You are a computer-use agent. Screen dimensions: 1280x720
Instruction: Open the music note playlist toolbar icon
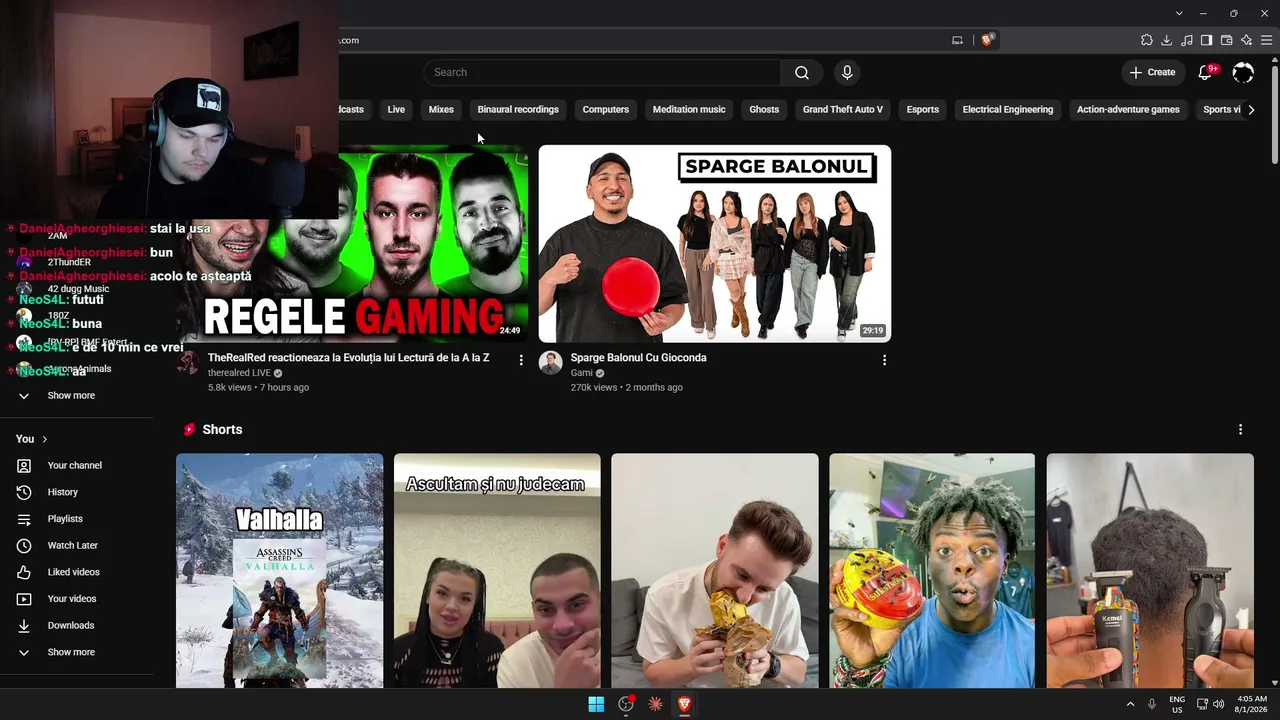coord(1187,40)
